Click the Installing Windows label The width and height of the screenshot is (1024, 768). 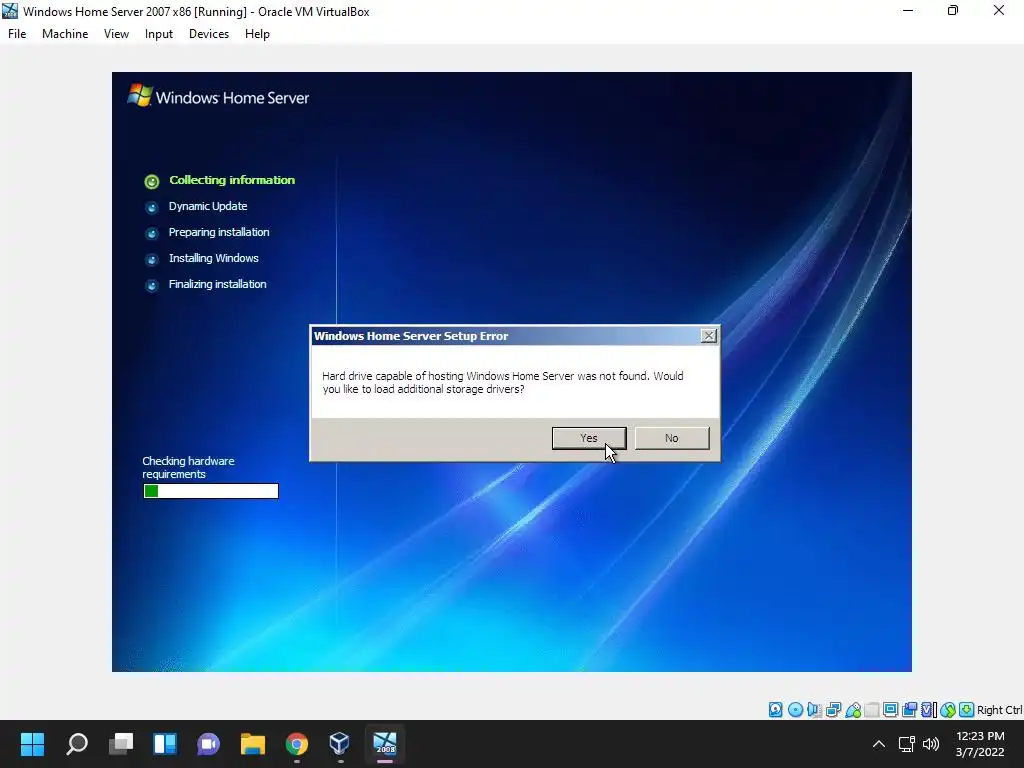214,259
